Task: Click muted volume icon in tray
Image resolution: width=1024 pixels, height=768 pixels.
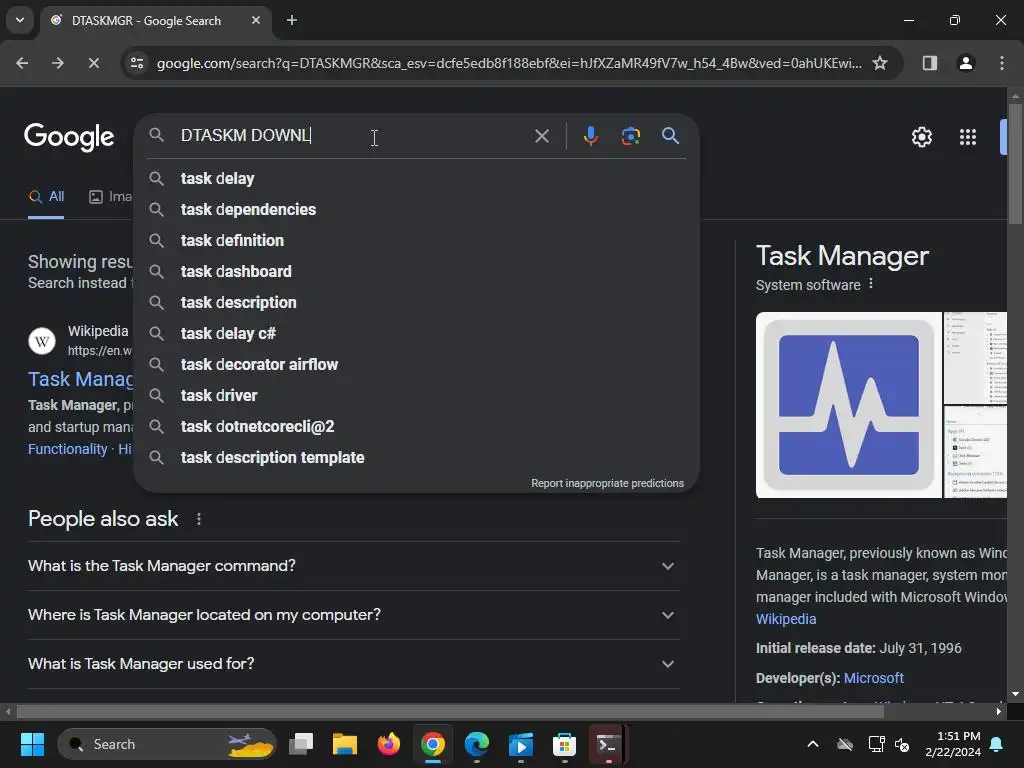Action: (902, 744)
